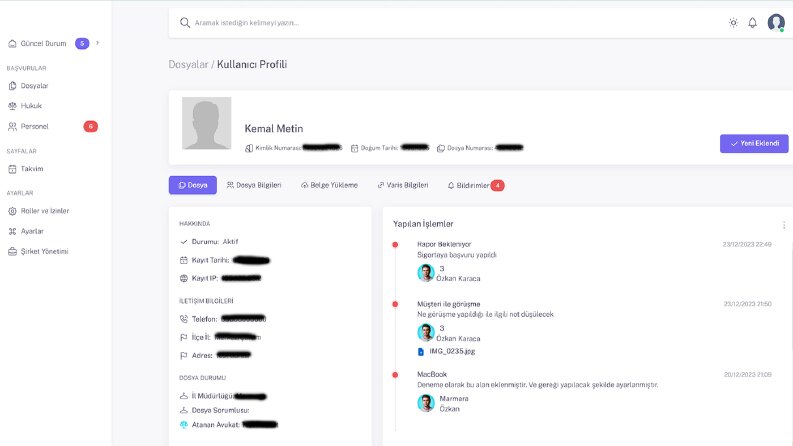Click the Doğum Tarihi calendar icon

(355, 148)
